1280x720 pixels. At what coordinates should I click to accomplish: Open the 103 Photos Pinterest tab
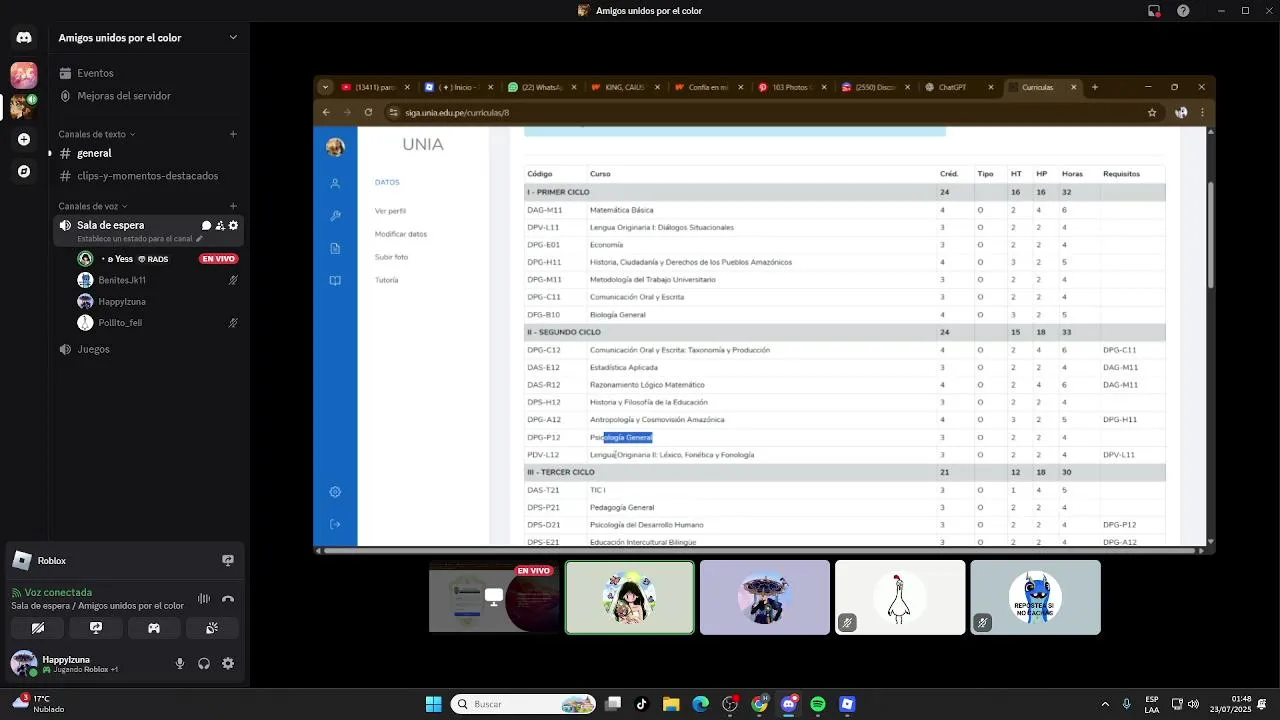pos(791,87)
